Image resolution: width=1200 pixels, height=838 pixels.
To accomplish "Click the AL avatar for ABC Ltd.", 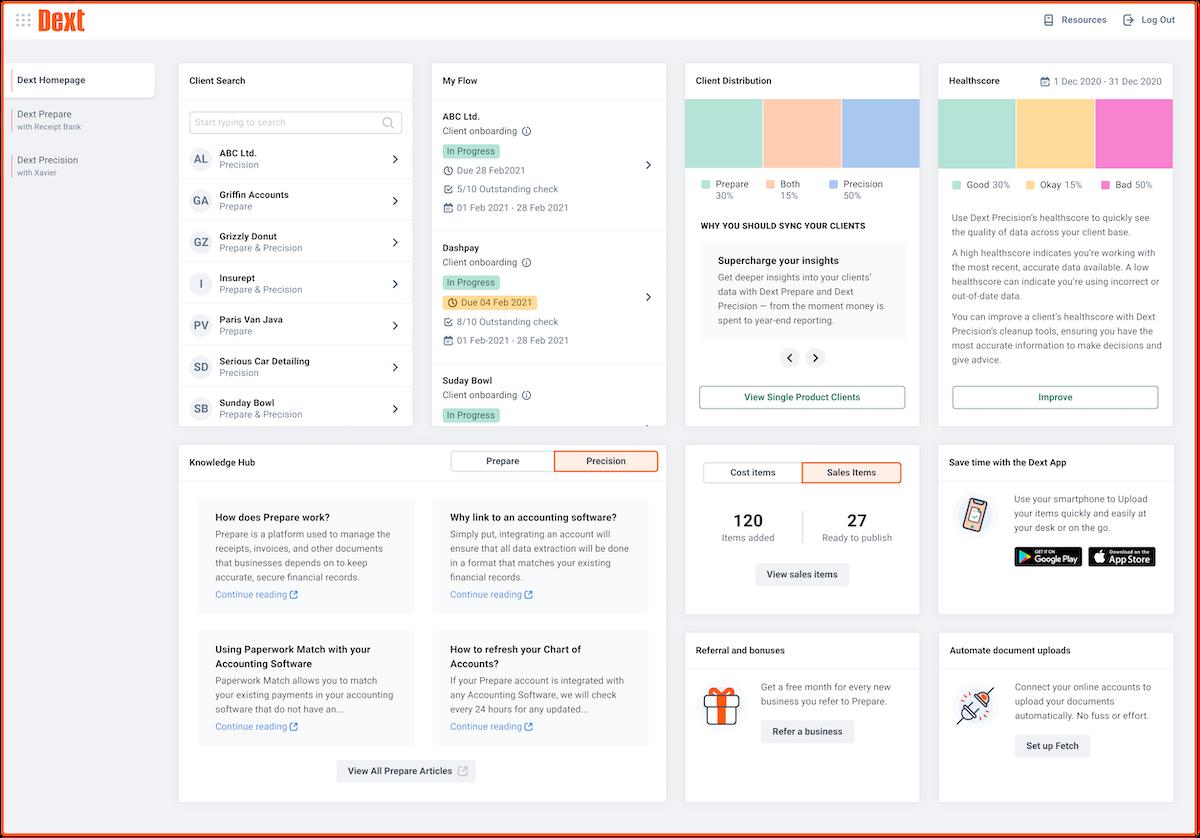I will (201, 159).
